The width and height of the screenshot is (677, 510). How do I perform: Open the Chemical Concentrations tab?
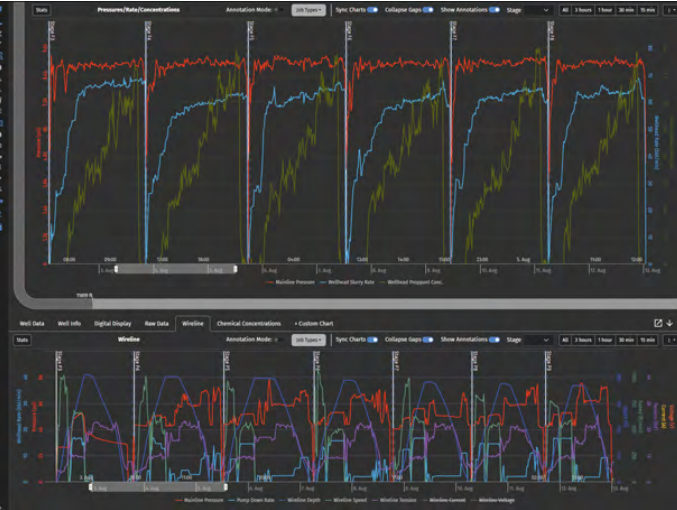(248, 324)
